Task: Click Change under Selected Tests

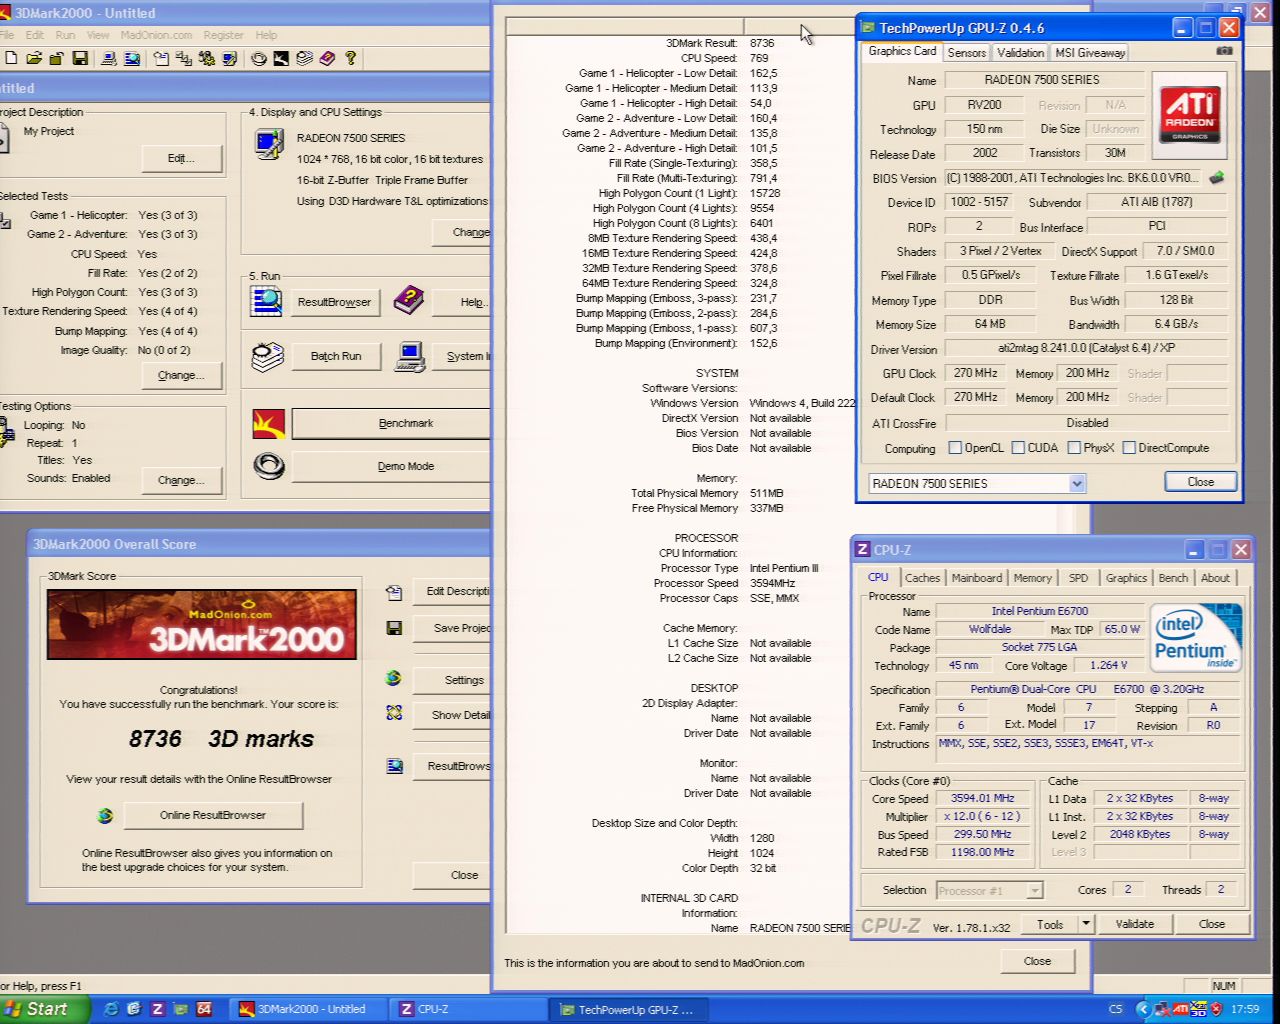Action: [181, 375]
